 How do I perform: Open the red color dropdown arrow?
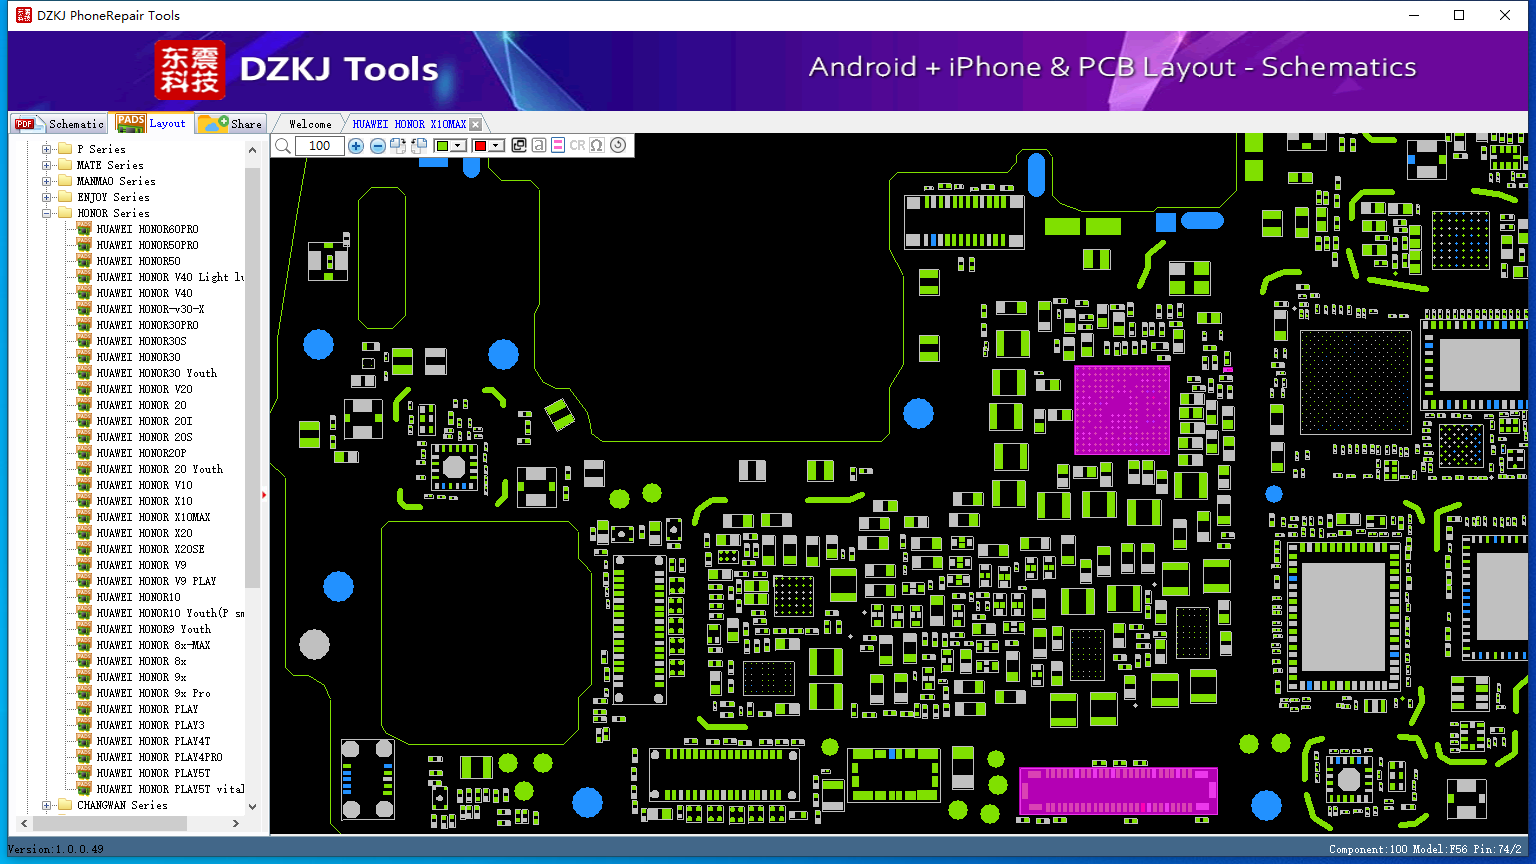pos(495,146)
